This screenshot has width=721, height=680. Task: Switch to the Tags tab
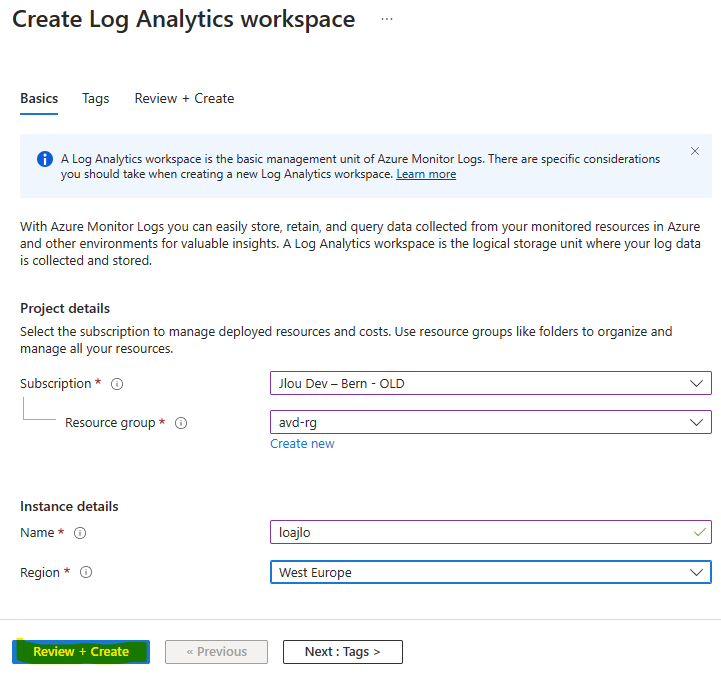coord(96,98)
